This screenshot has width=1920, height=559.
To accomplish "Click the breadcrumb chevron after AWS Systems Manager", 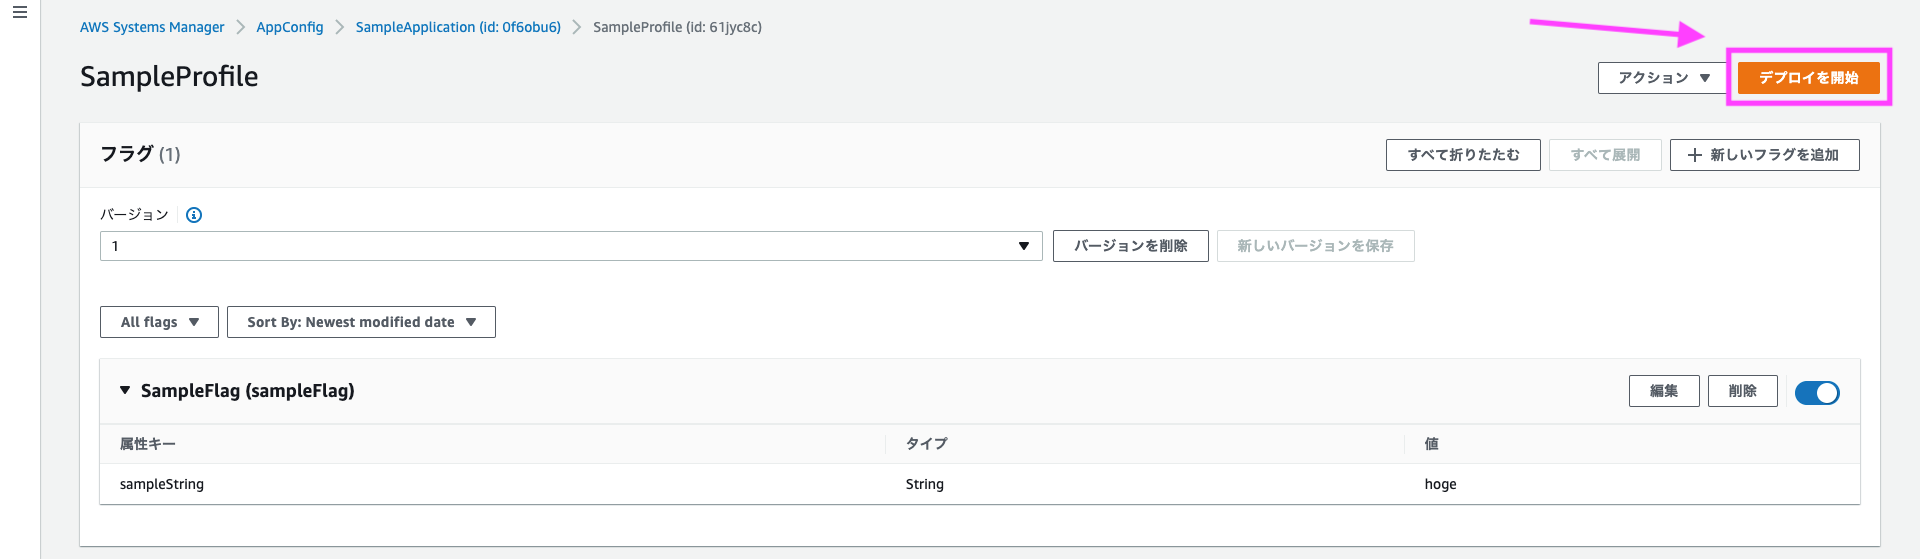I will (x=241, y=27).
